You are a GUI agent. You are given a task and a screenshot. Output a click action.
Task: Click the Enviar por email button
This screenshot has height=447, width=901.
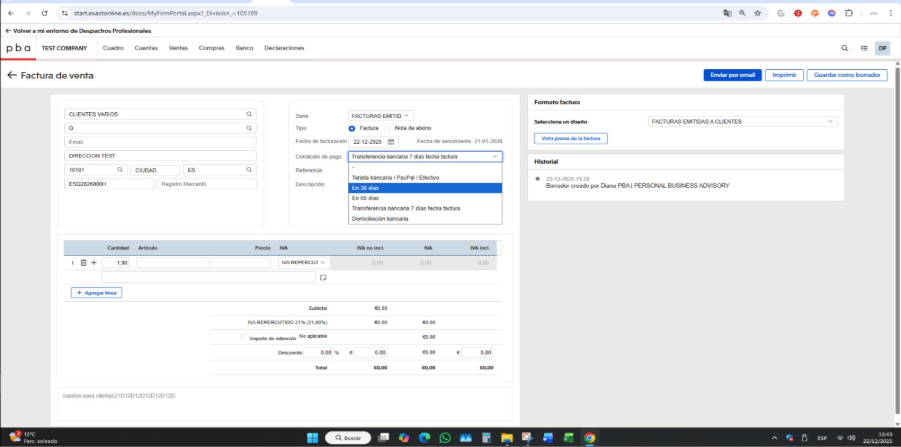(x=733, y=75)
